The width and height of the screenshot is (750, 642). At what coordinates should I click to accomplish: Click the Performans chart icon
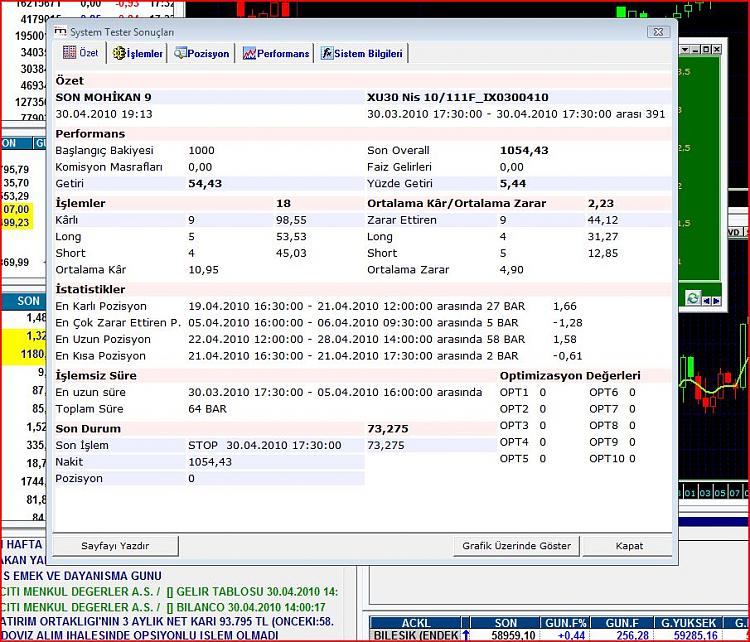[249, 54]
